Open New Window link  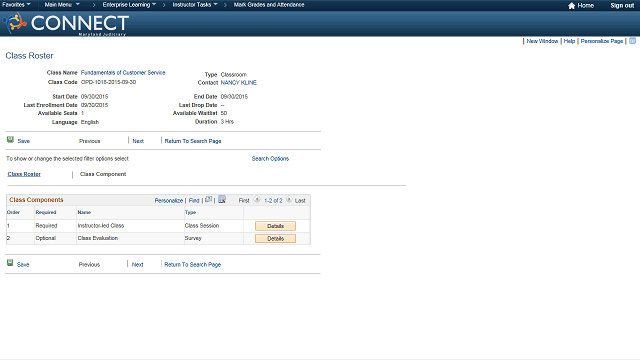[x=542, y=41]
